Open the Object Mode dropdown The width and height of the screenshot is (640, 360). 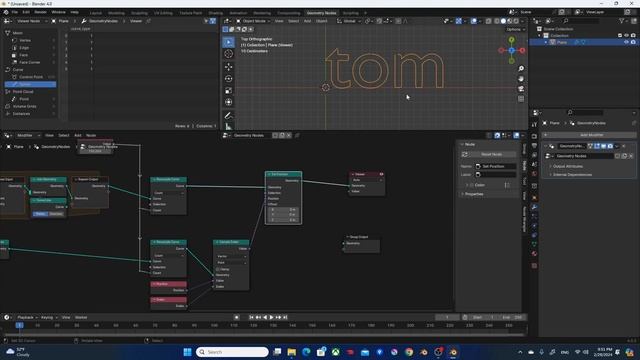click(253, 21)
